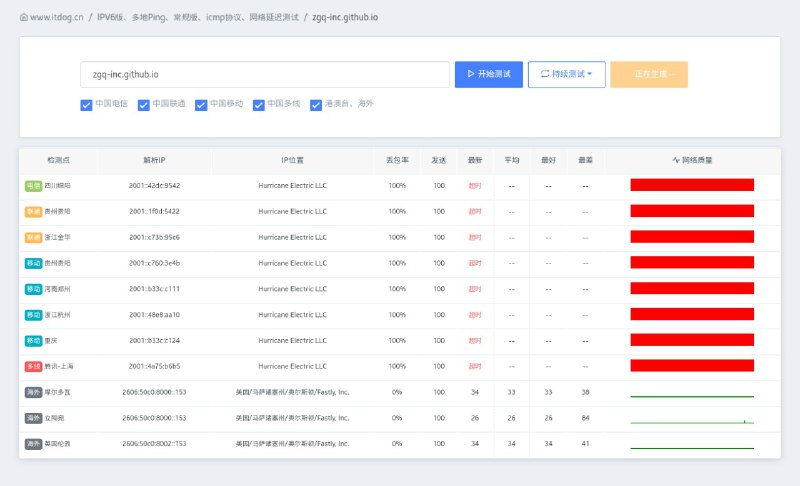The width and height of the screenshot is (800, 486).
Task: Click the red 多线 badge for 腾讯-上海
Action: point(33,366)
